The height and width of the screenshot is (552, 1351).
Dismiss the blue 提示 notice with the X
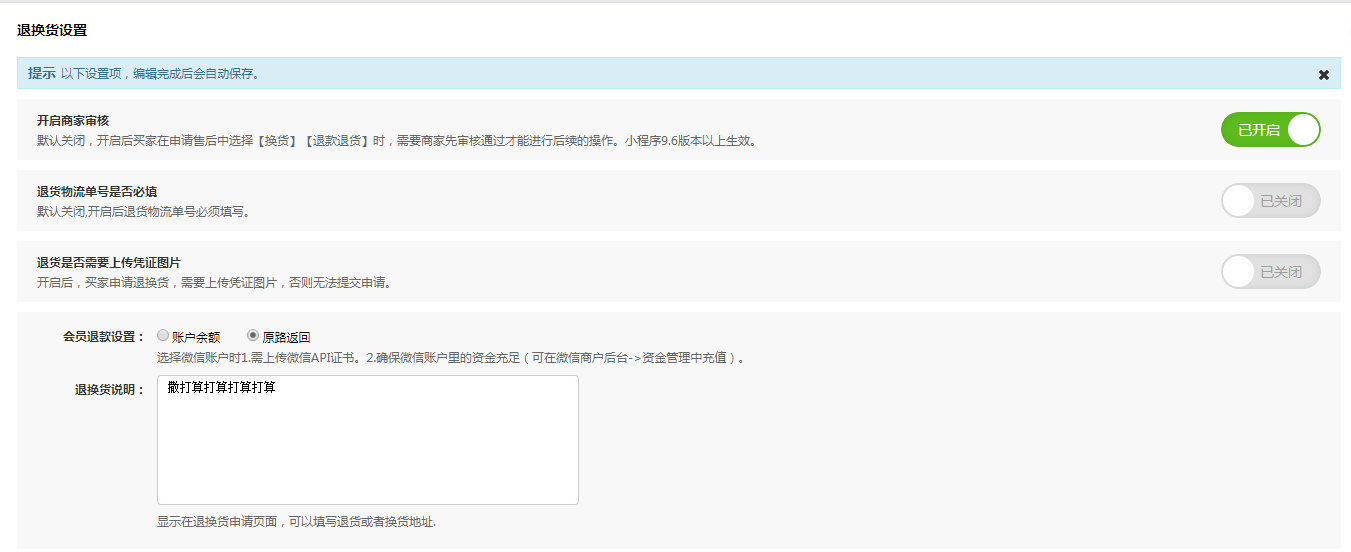pyautogui.click(x=1324, y=74)
